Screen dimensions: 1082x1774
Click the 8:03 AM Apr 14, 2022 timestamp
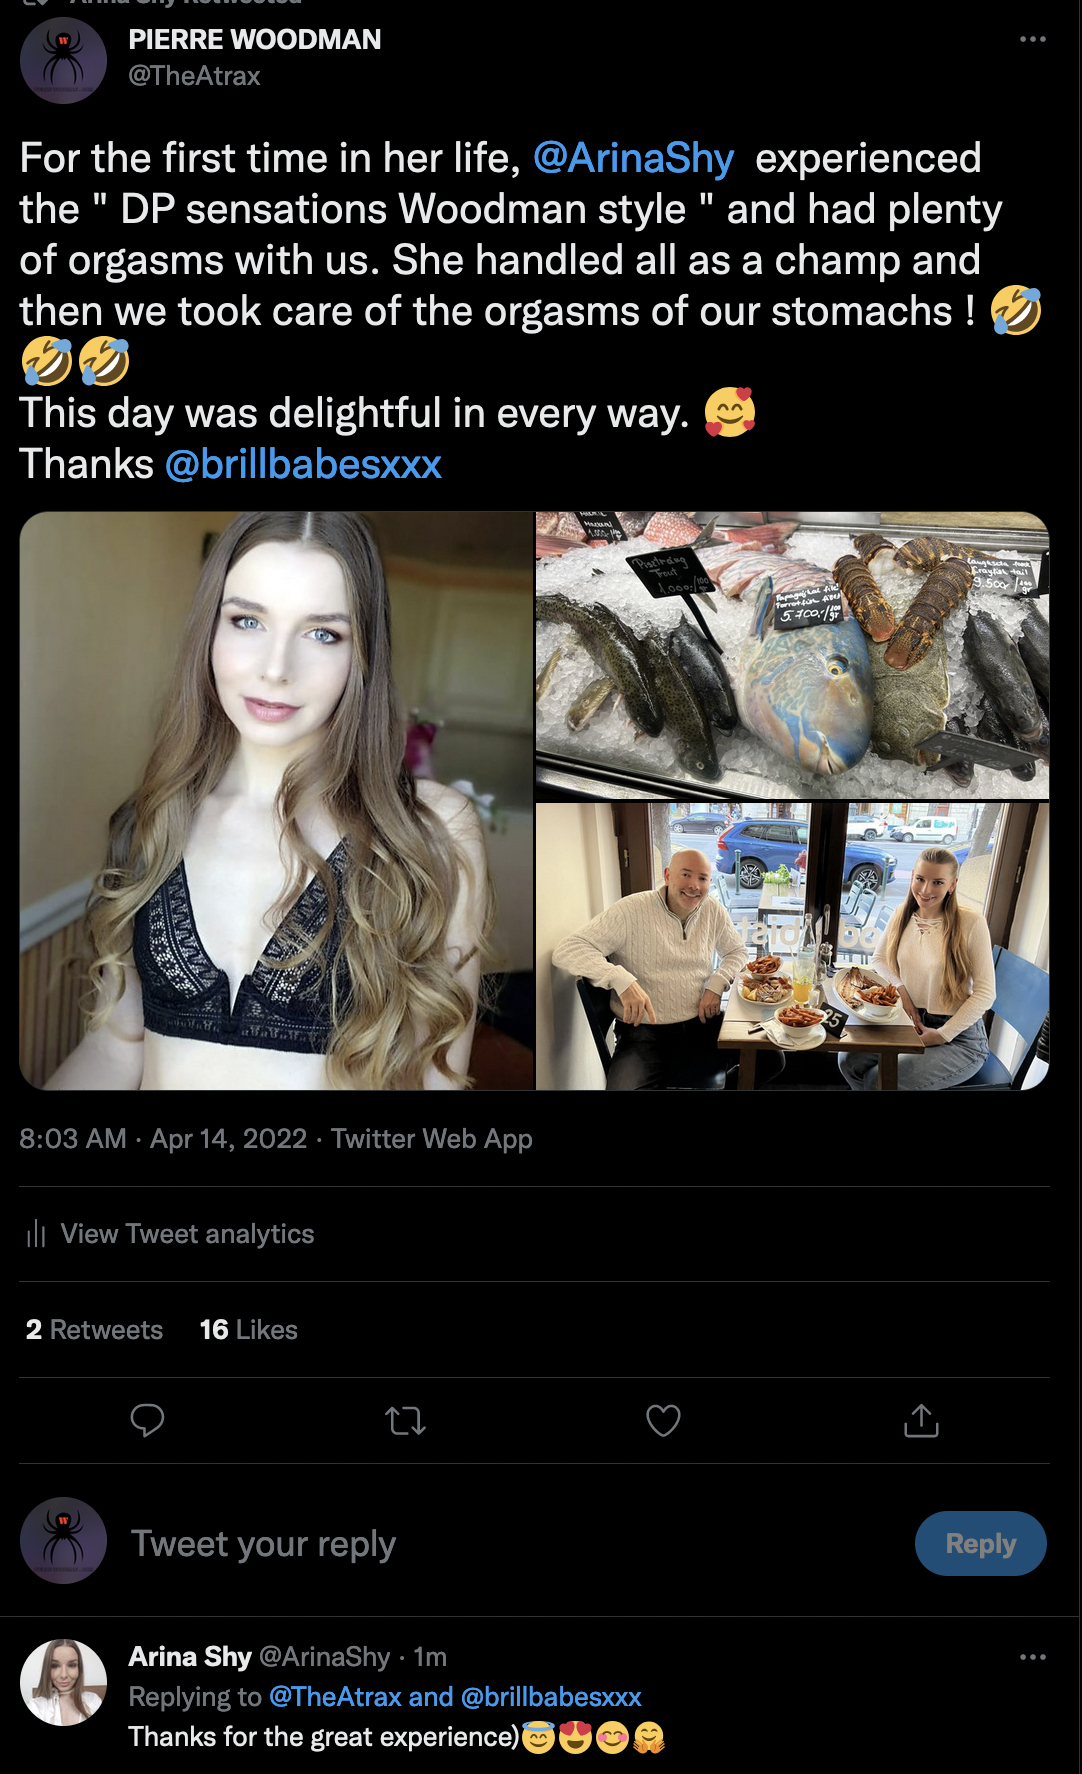pyautogui.click(x=163, y=1139)
